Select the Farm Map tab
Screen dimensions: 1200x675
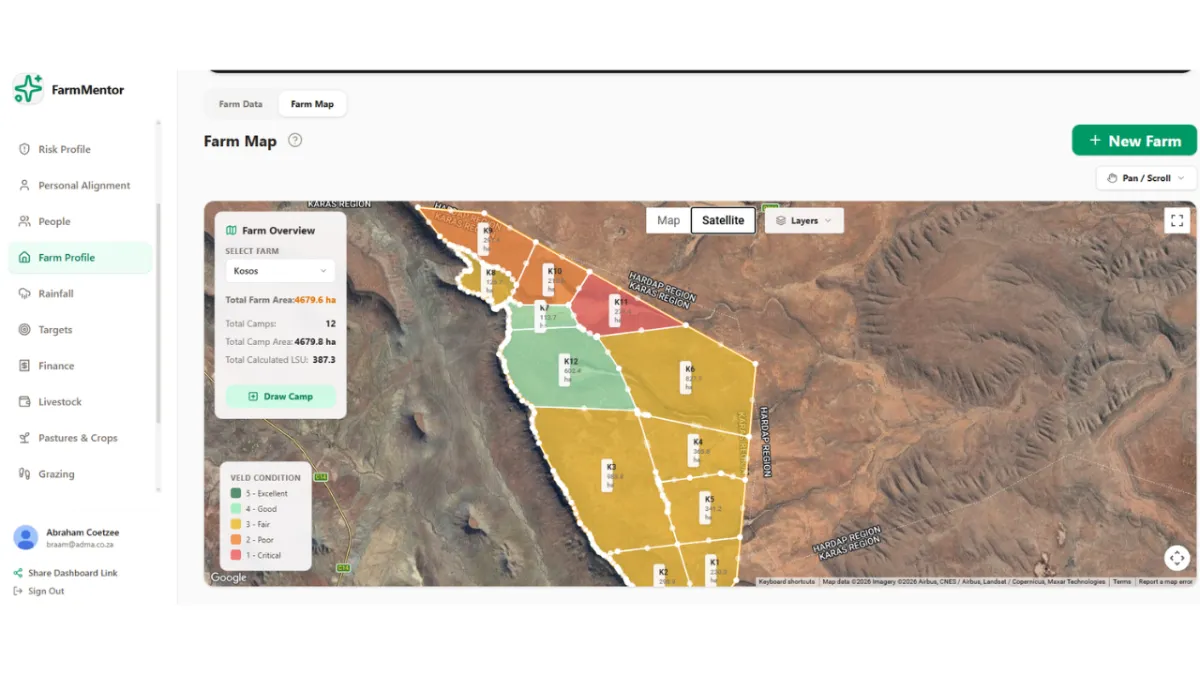click(312, 104)
